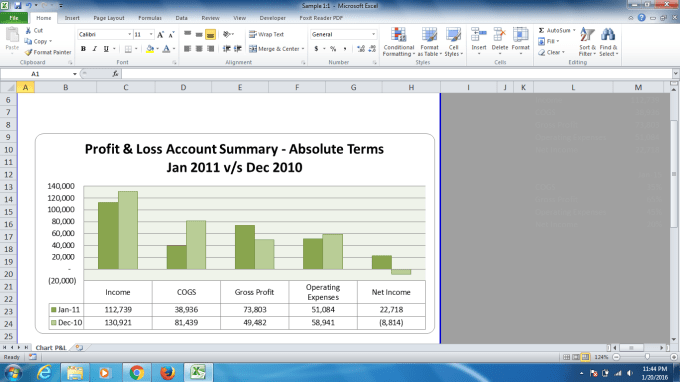Screen dimensions: 680x382
Task: Toggle Center horizontal alignment
Action: click(199, 49)
